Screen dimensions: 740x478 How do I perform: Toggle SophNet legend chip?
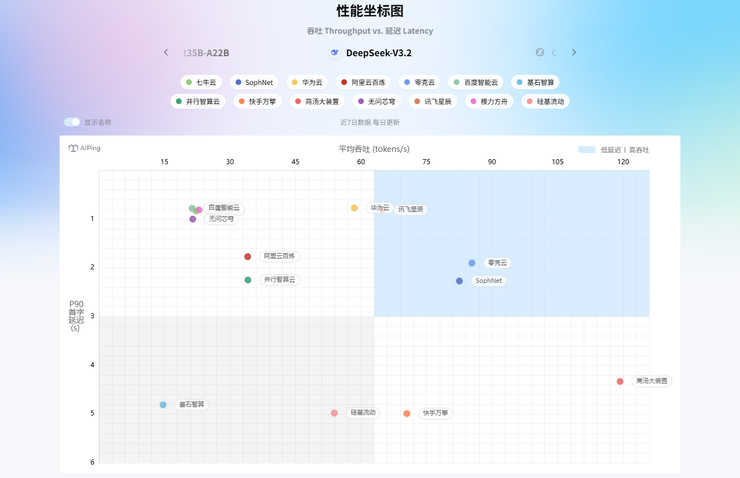[x=254, y=82]
